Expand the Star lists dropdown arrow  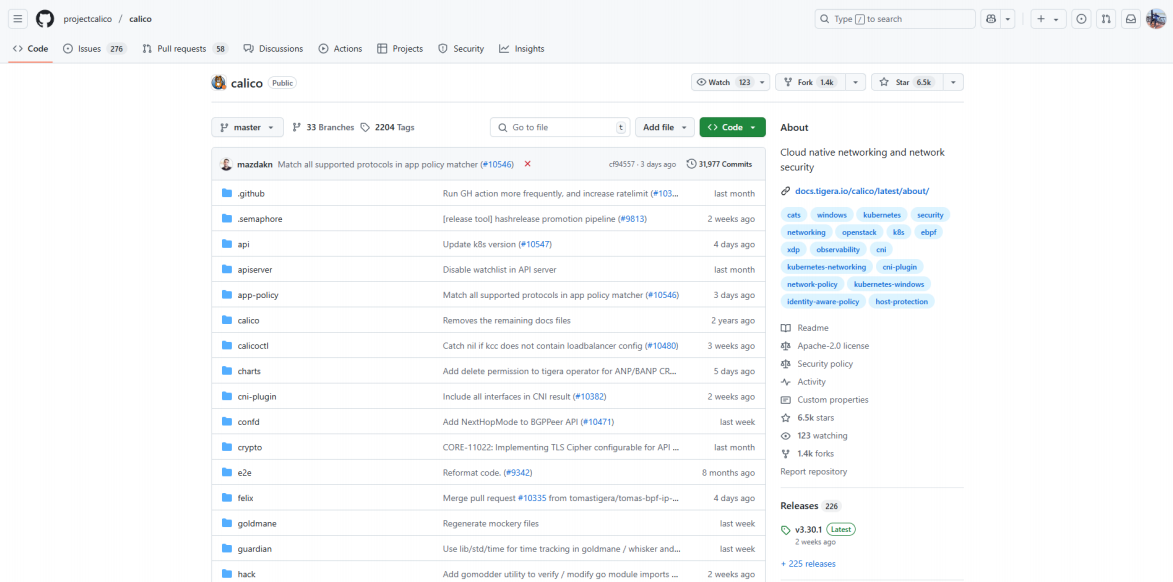(x=953, y=82)
